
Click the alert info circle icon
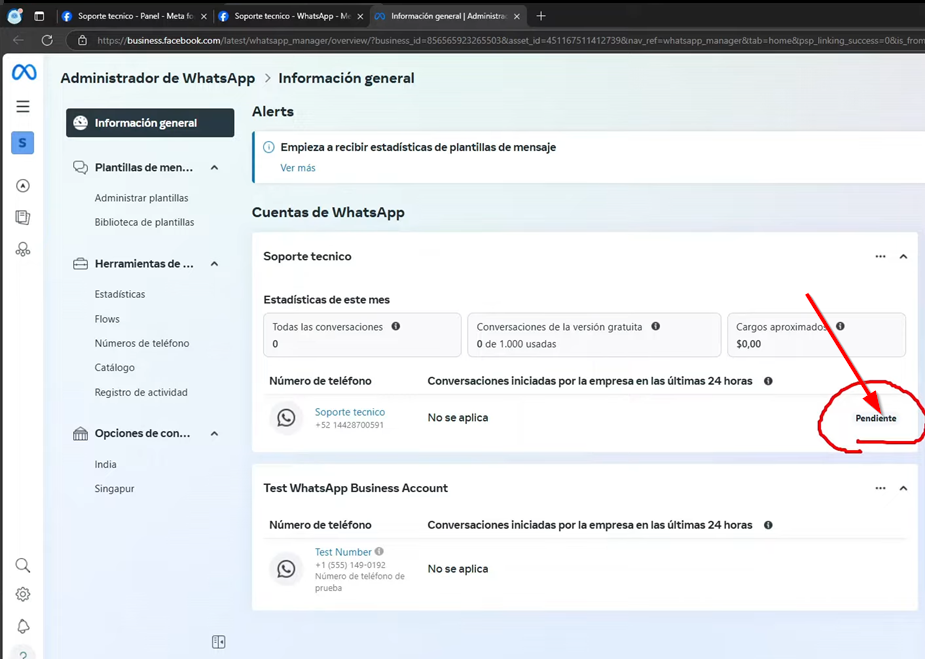(x=268, y=147)
